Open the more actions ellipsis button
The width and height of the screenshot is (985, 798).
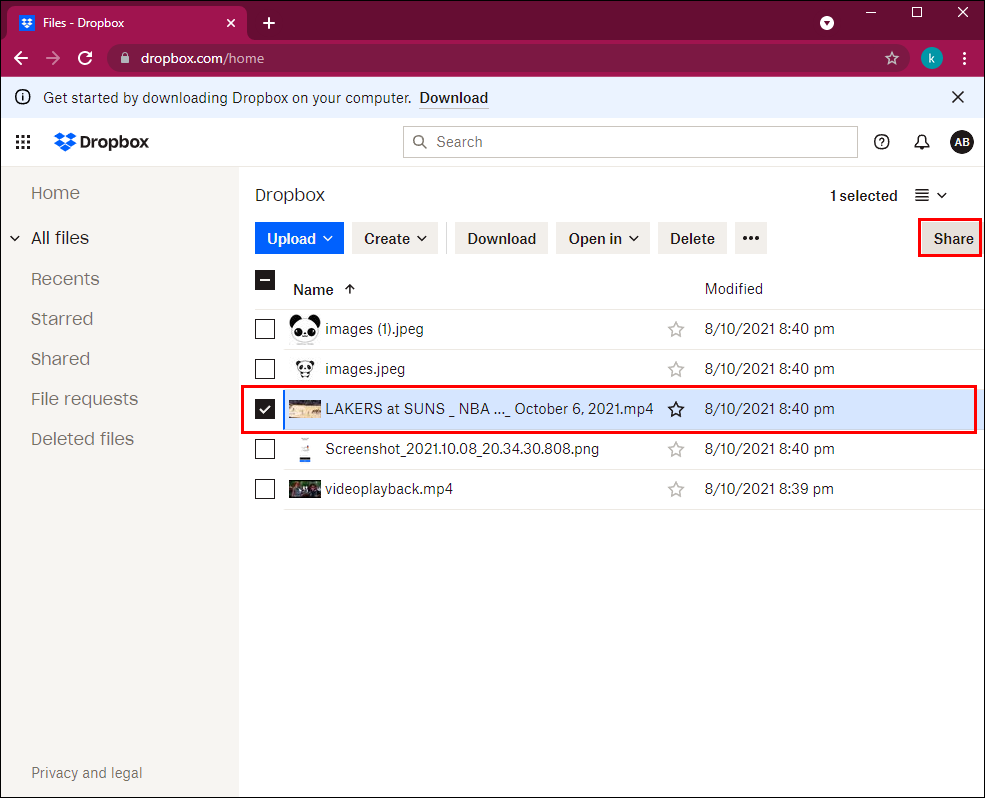tap(751, 238)
